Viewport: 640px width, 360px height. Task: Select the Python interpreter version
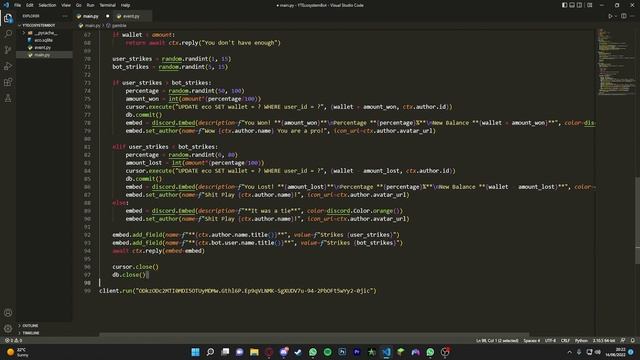tap(604, 340)
